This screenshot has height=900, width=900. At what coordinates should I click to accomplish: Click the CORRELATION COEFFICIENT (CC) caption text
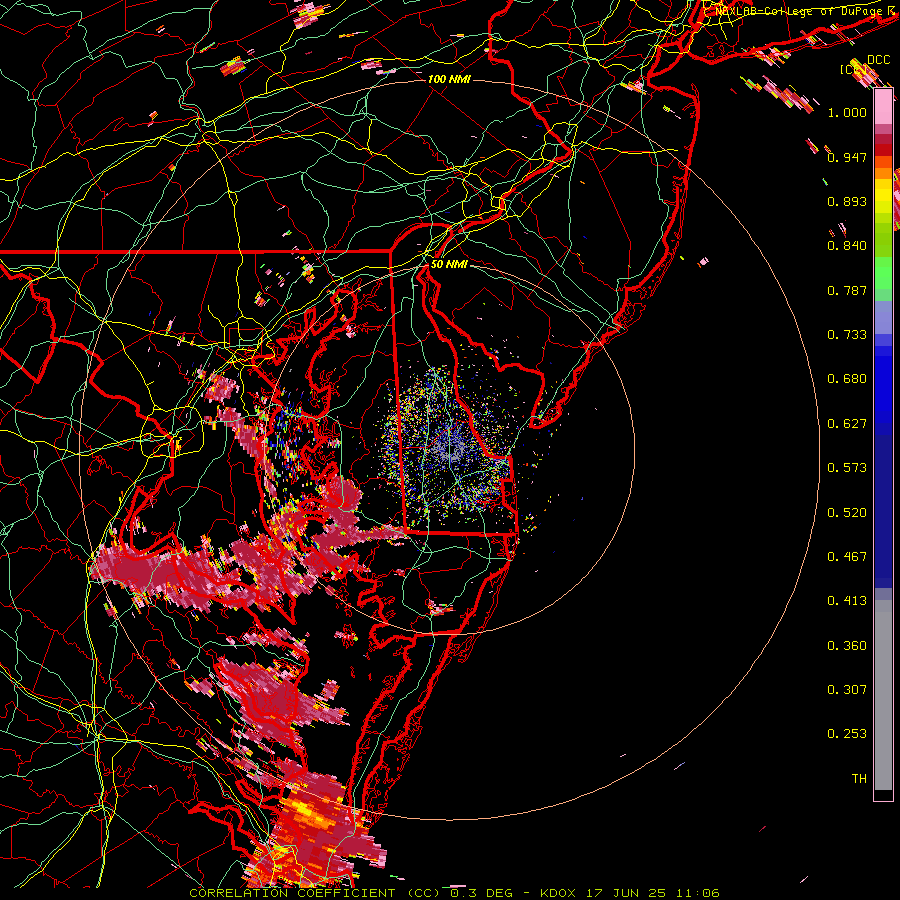(315, 893)
